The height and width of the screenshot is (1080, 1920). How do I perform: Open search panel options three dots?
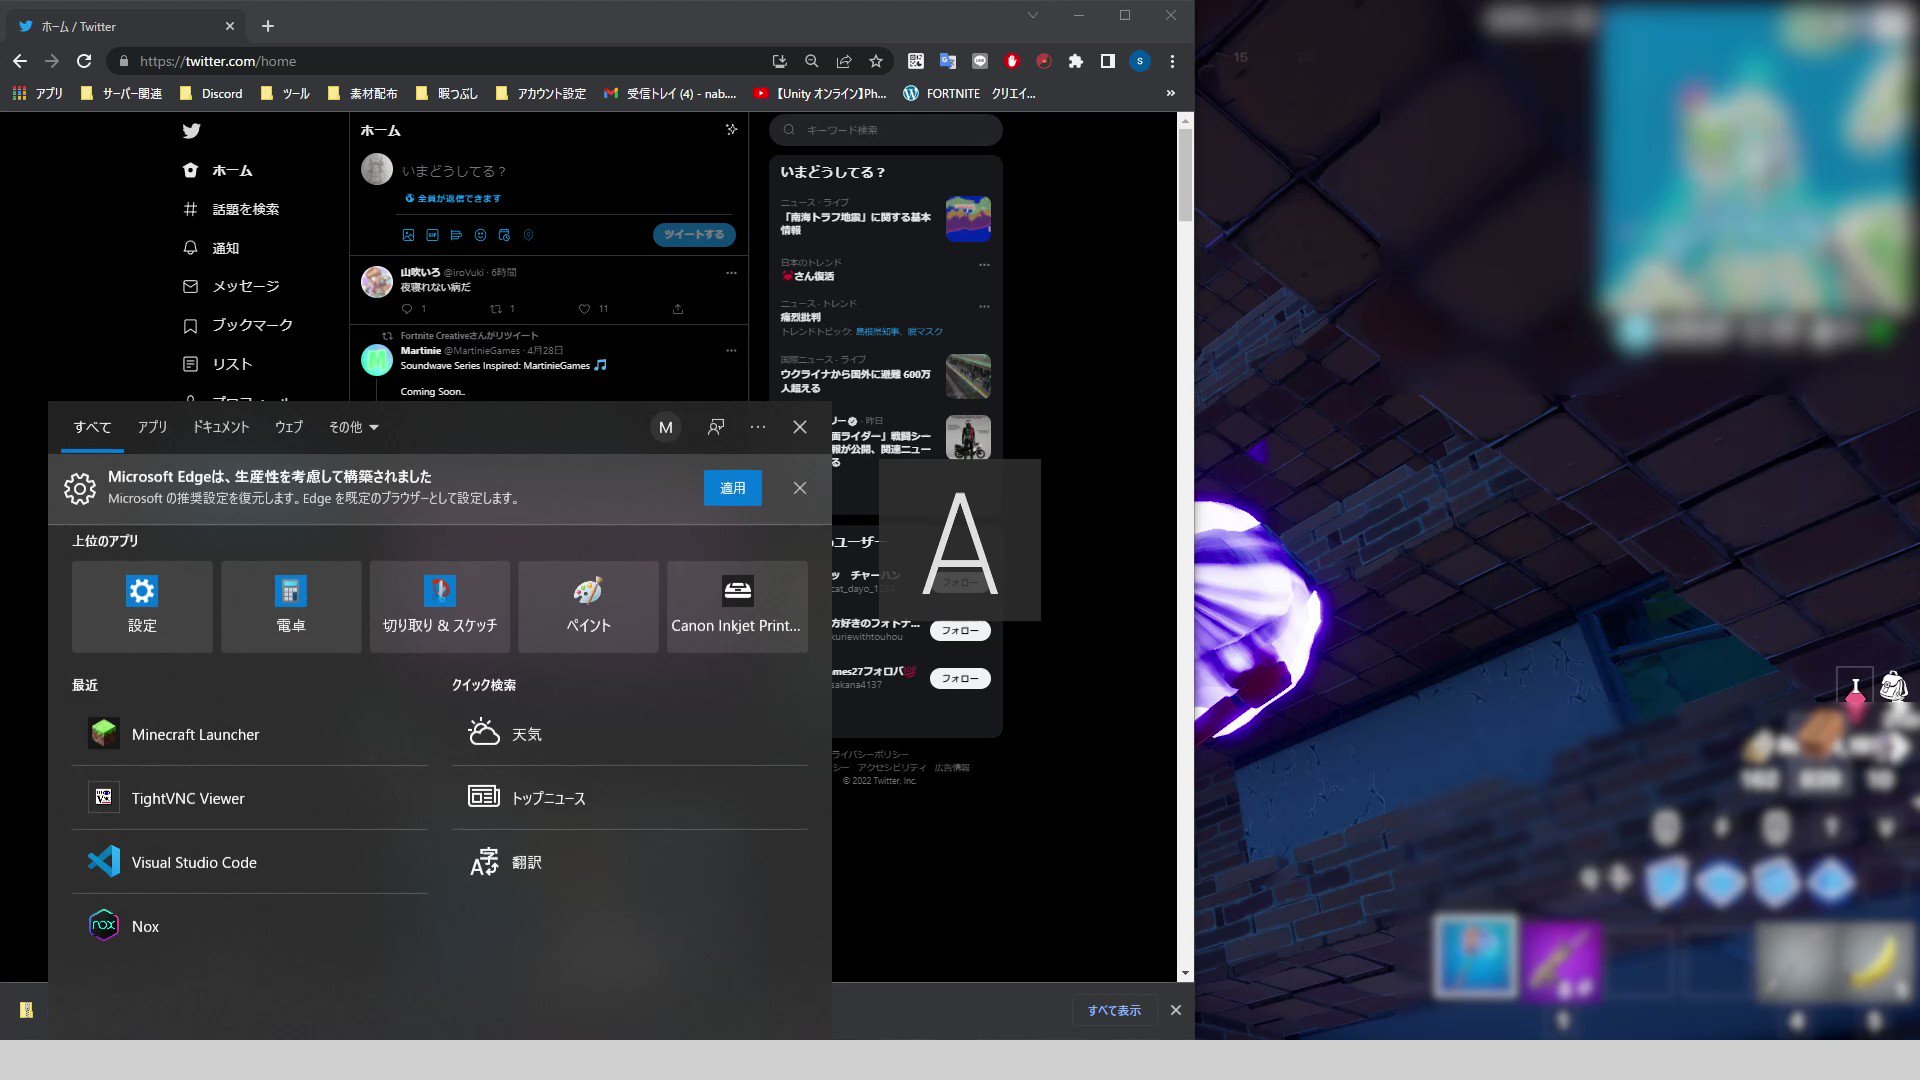click(x=758, y=427)
